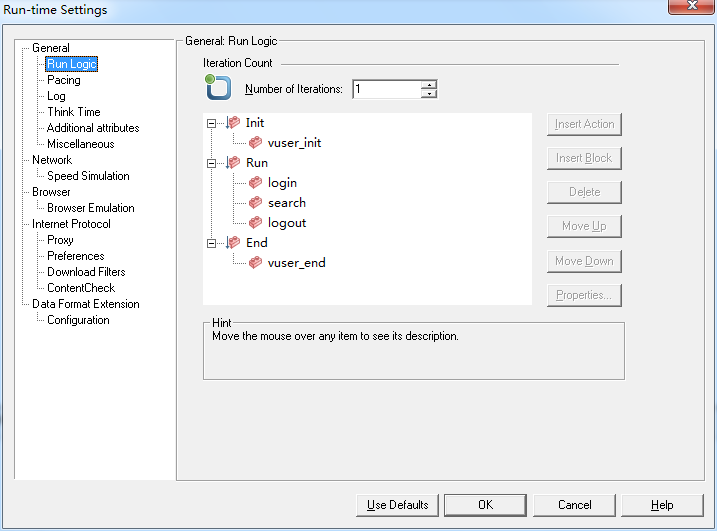Select the Run label in run logic tree
Viewport: 717px width, 531px height.
257,163
